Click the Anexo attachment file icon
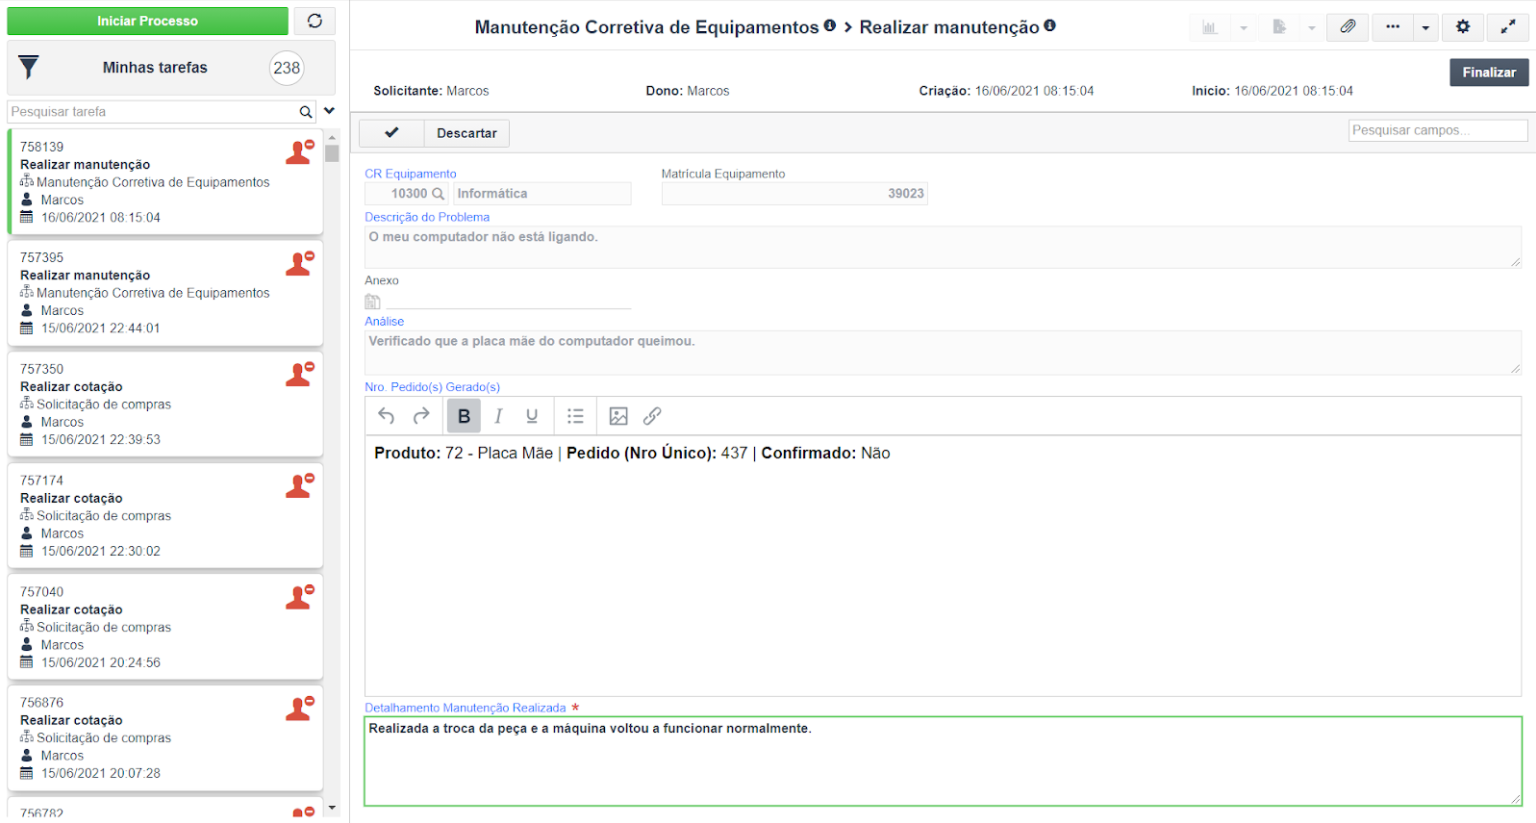 click(372, 301)
